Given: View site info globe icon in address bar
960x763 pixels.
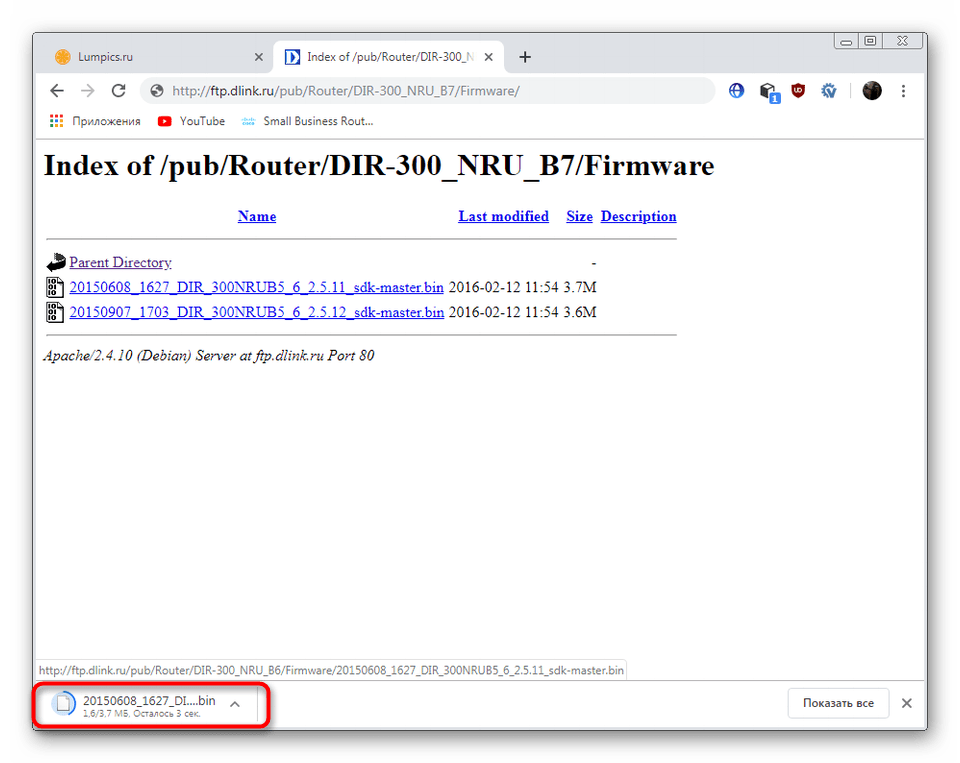Looking at the screenshot, I should coord(157,91).
